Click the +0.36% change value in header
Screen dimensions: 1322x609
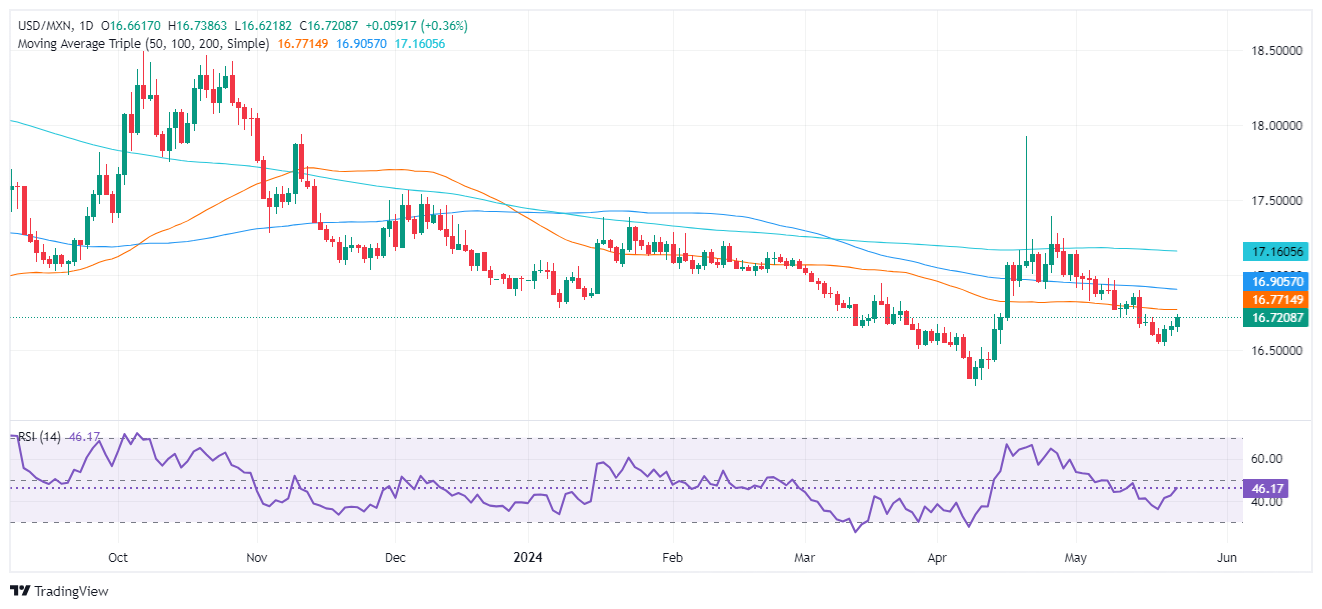tap(445, 25)
